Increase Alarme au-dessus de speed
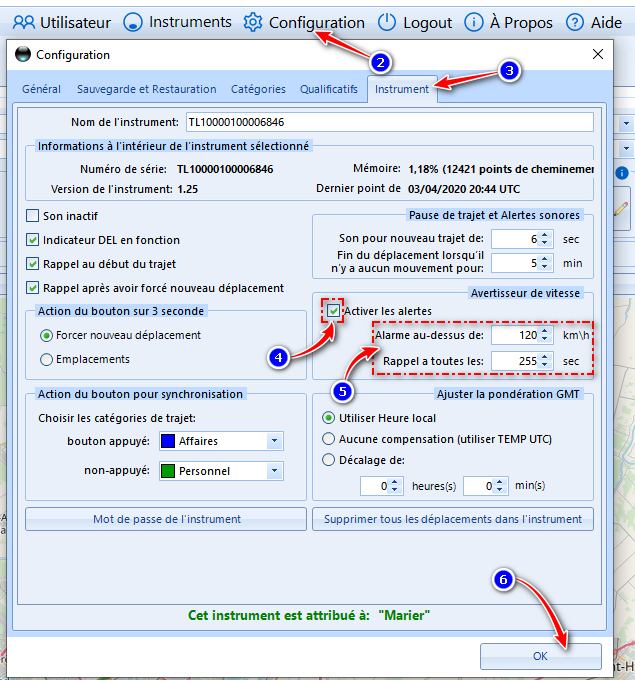Viewport: 635px width, 680px height. click(545, 331)
